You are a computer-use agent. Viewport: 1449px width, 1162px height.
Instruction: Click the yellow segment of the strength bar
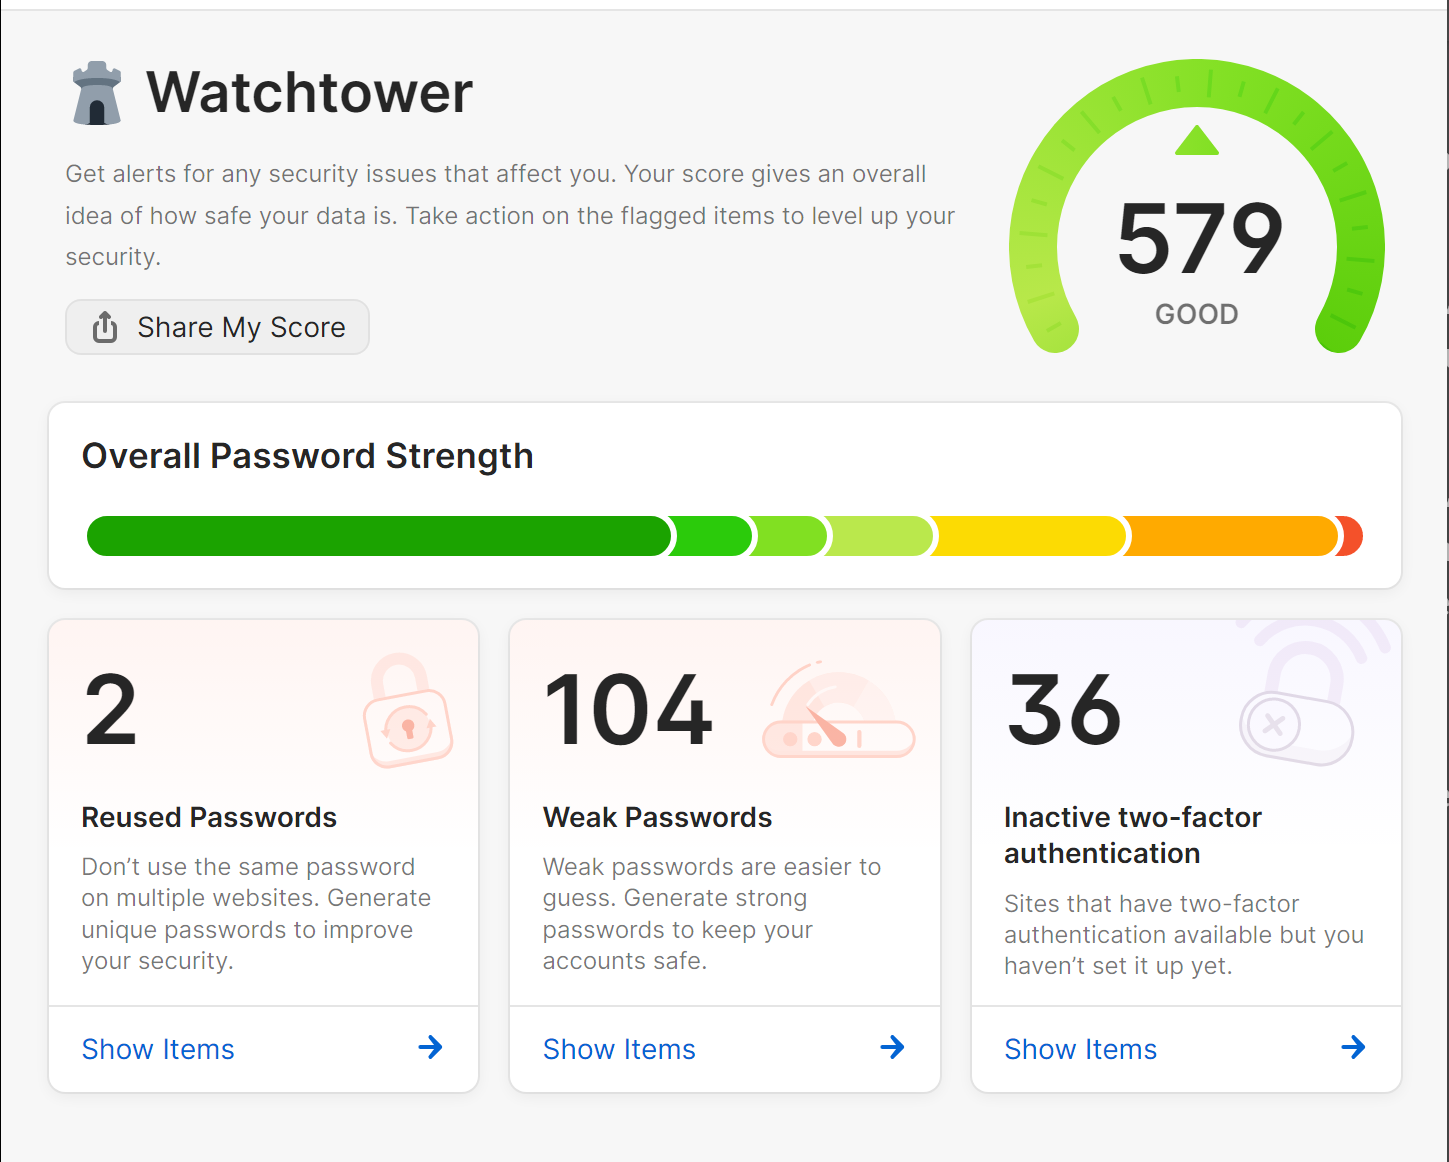1027,536
